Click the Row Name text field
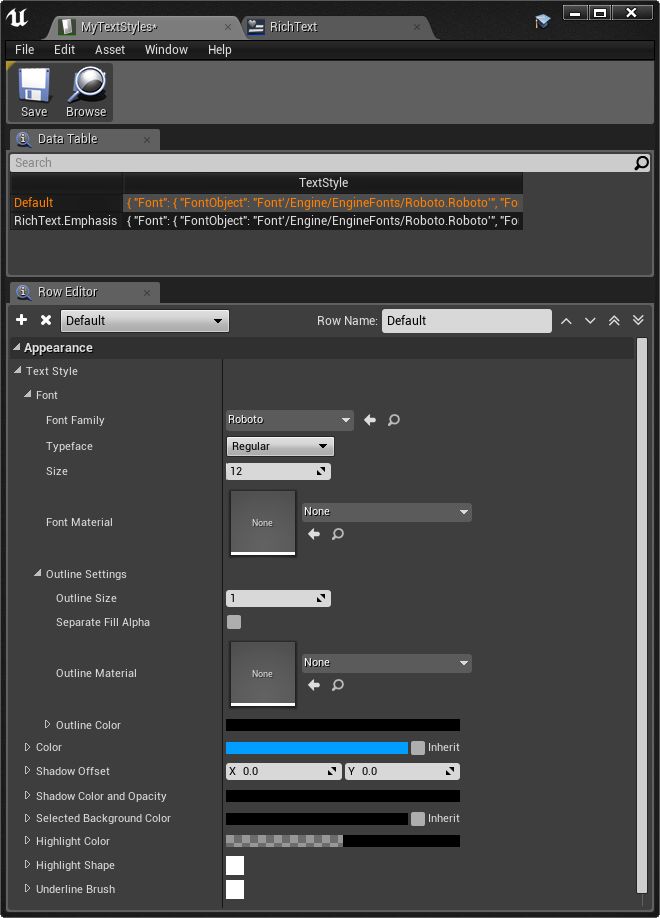The height and width of the screenshot is (918, 660). coord(466,321)
